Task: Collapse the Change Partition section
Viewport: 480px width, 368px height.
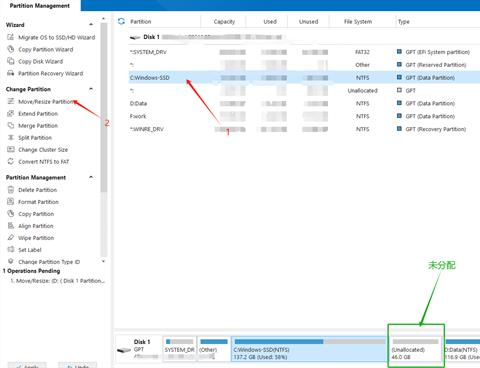Action: 91,89
